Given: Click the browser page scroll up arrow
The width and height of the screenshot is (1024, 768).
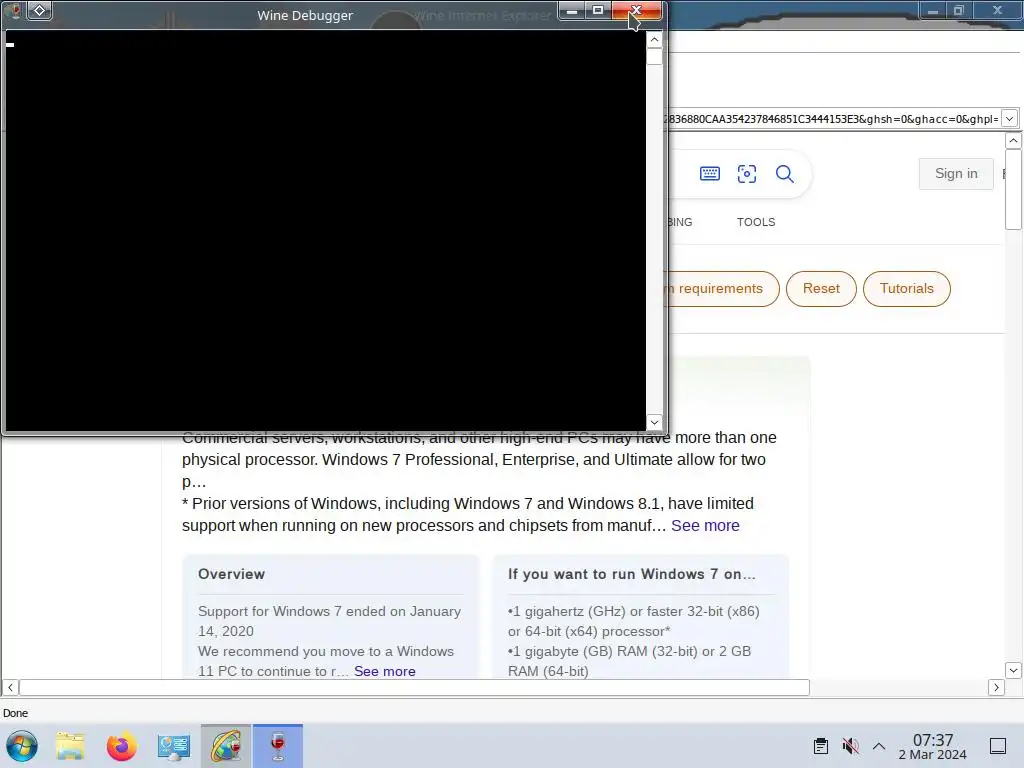Looking at the screenshot, I should point(1013,140).
